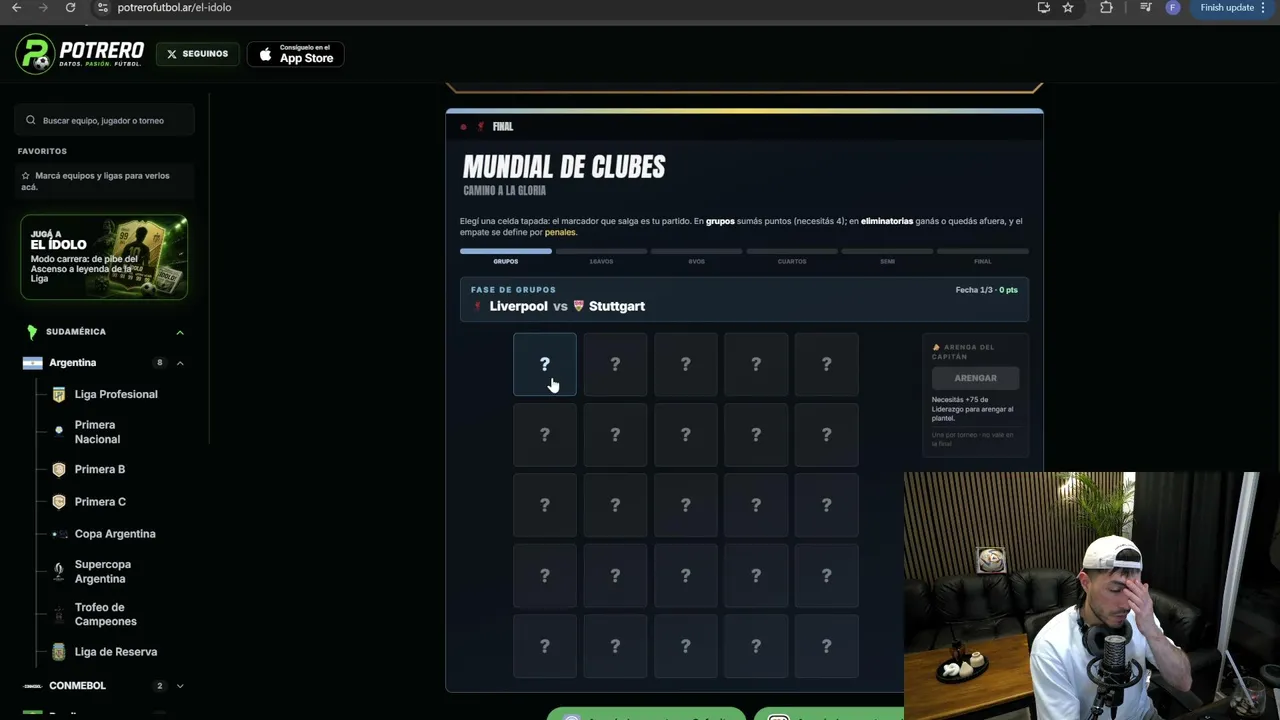The width and height of the screenshot is (1280, 720).
Task: Click the 'CAMINO A LA GLORIA' subtitle
Action: click(505, 191)
